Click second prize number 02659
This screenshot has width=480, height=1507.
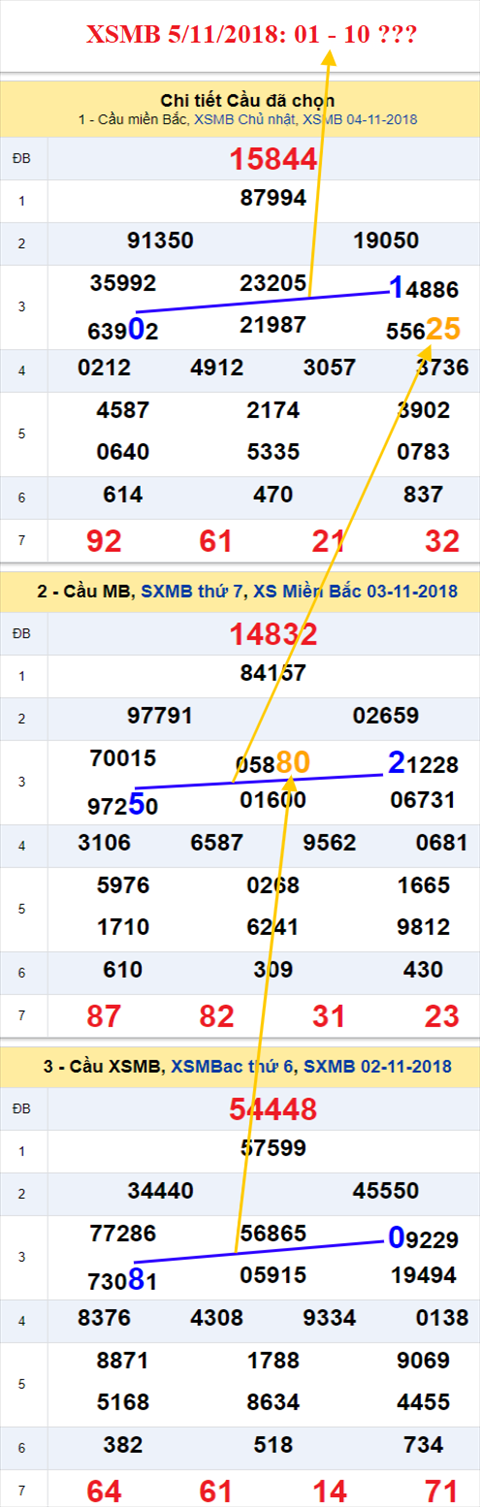tap(385, 715)
